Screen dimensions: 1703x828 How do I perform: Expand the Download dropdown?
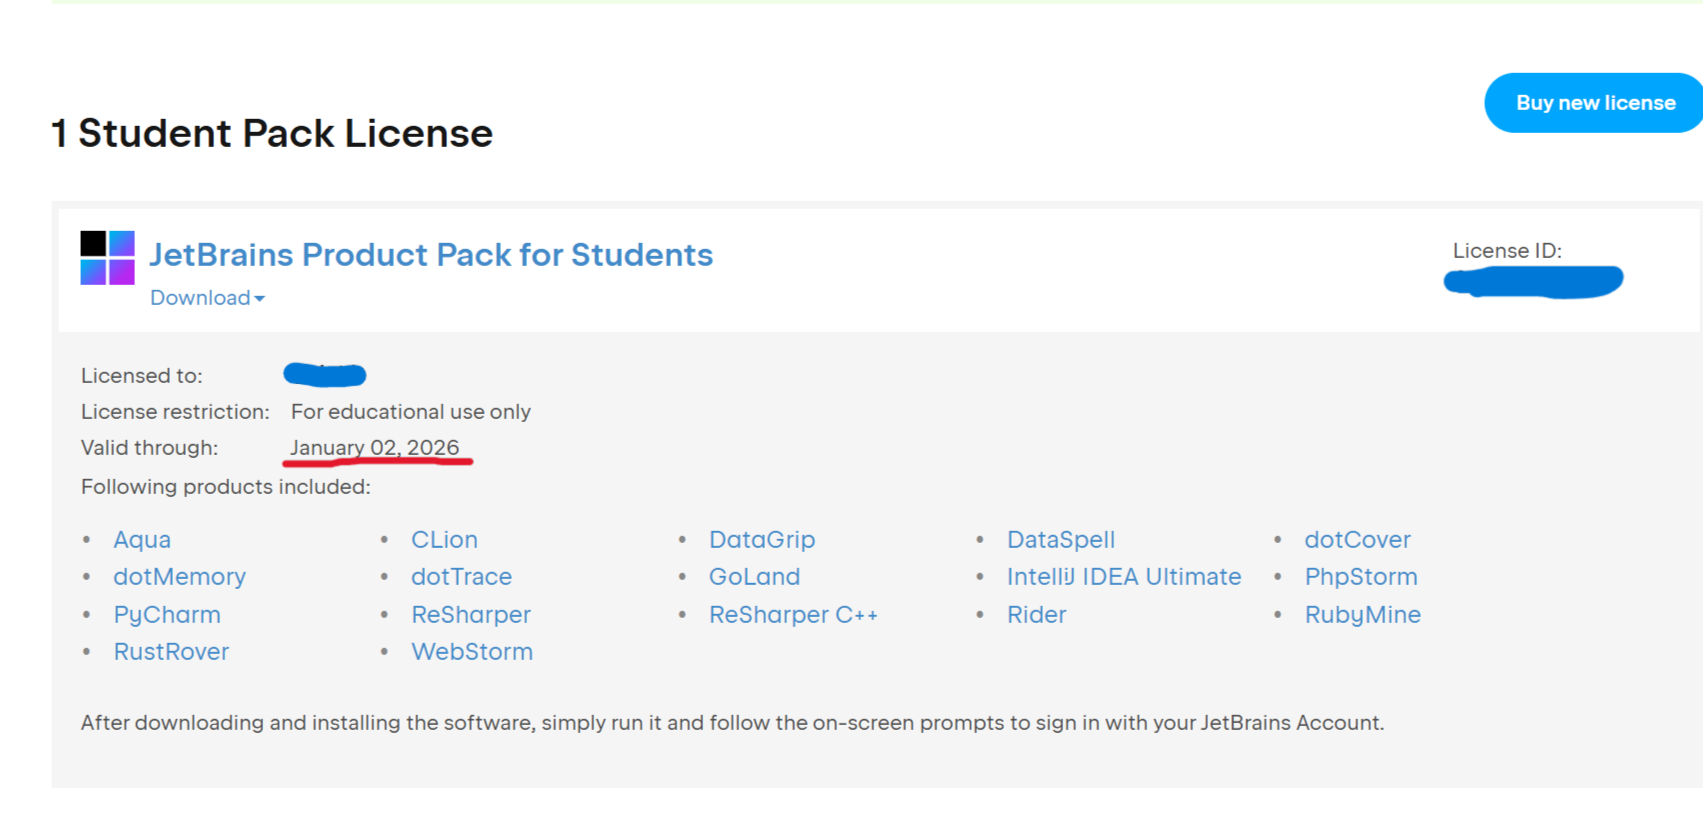tap(207, 298)
